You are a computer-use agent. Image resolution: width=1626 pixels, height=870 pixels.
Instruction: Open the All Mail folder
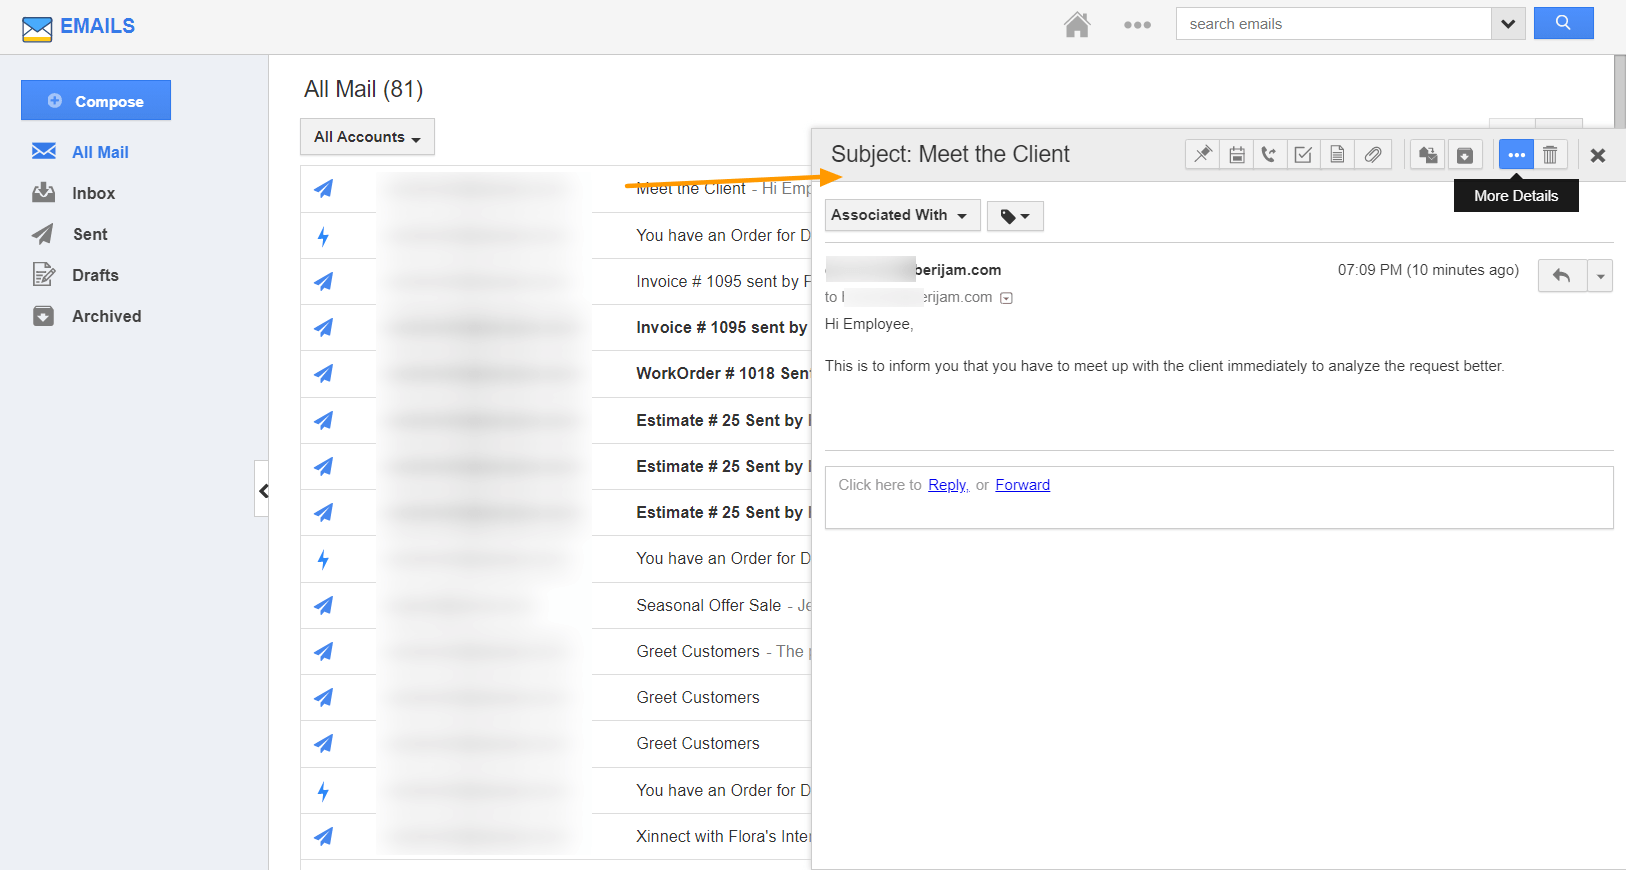click(100, 152)
